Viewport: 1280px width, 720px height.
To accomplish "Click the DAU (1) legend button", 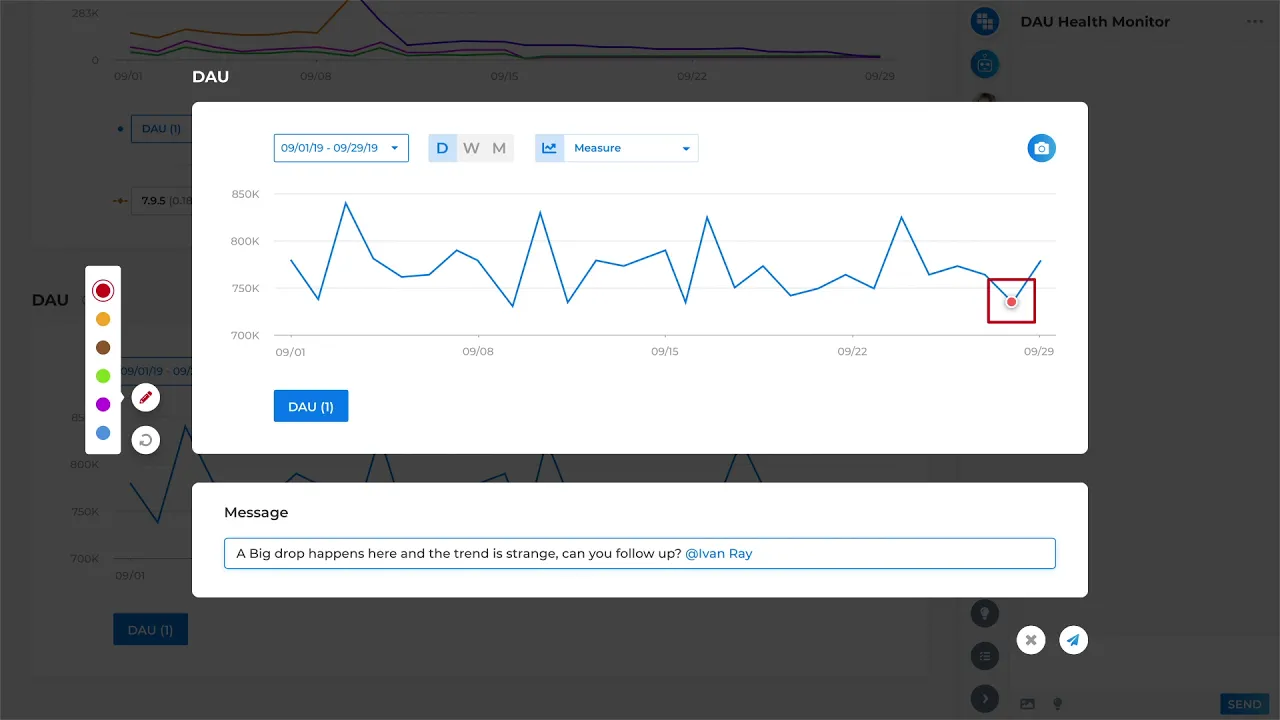I will click(x=311, y=406).
